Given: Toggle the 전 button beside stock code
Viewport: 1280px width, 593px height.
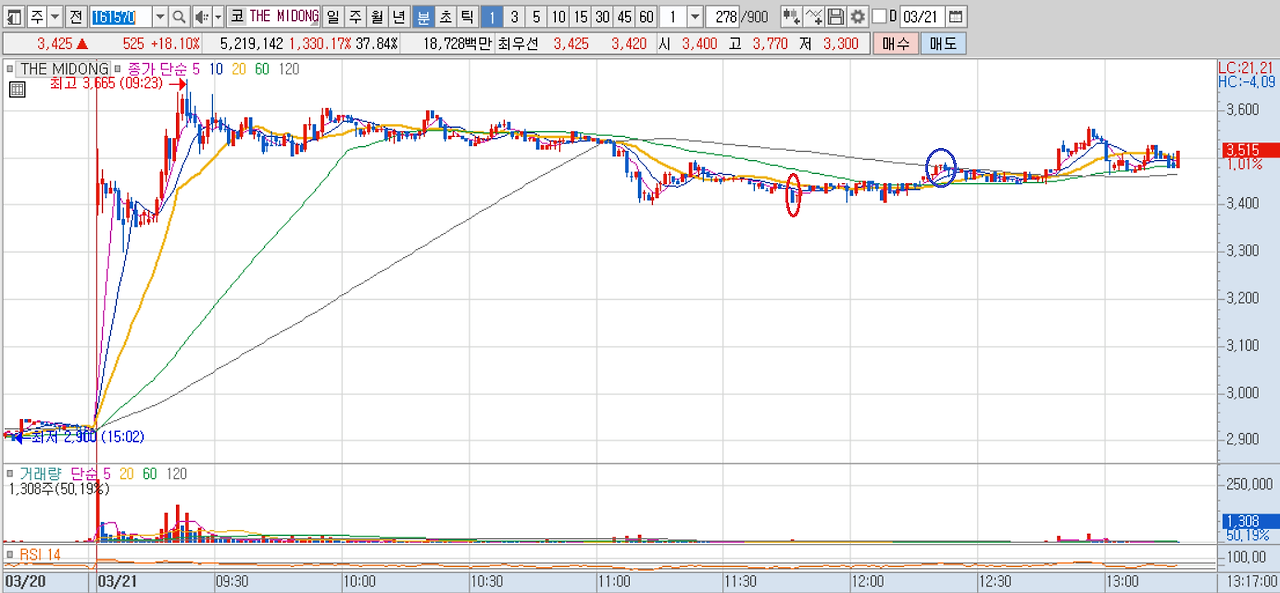Looking at the screenshot, I should coord(76,17).
